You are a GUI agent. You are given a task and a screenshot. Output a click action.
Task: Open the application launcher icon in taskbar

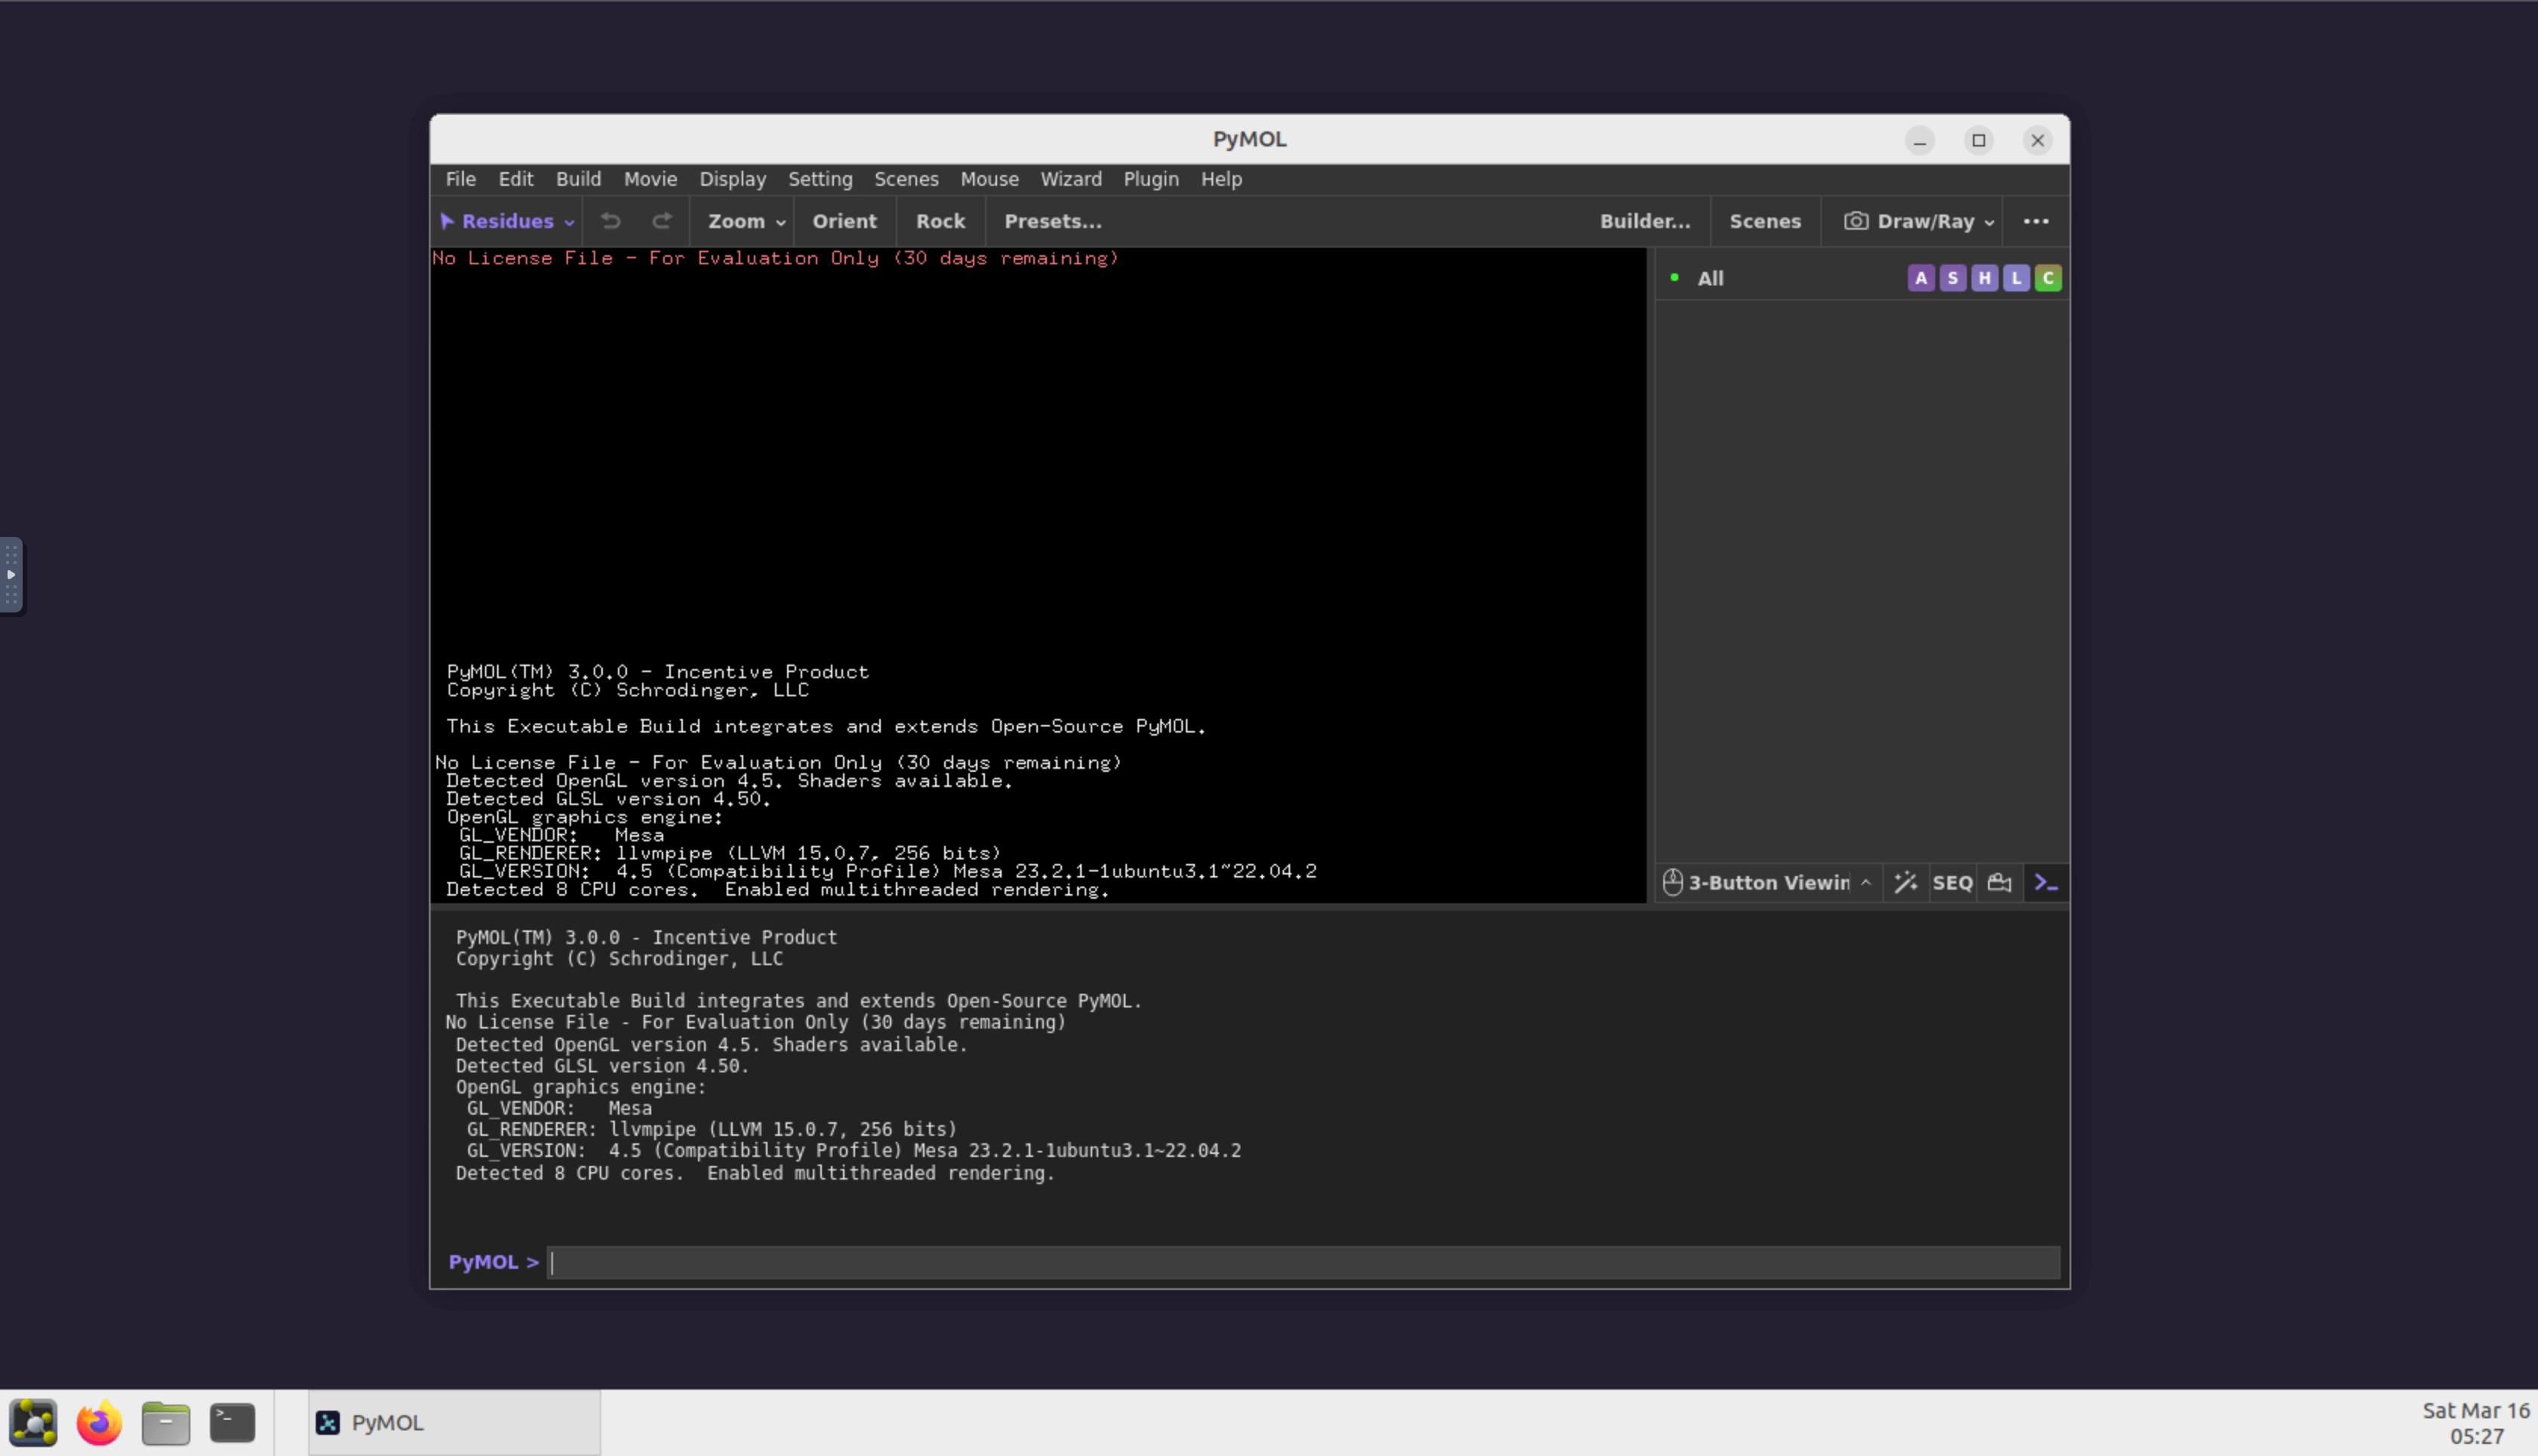tap(33, 1422)
